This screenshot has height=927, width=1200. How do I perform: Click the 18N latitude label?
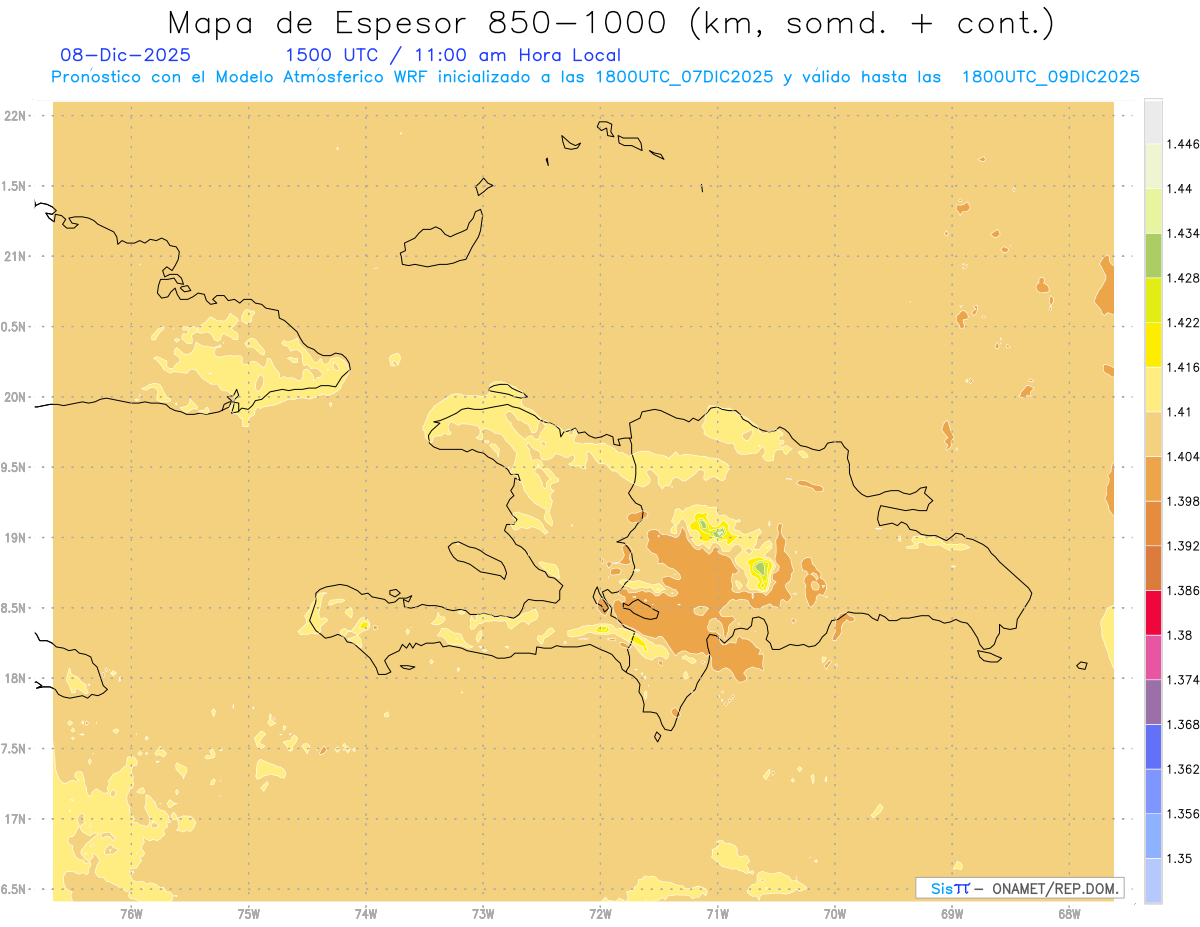point(15,678)
